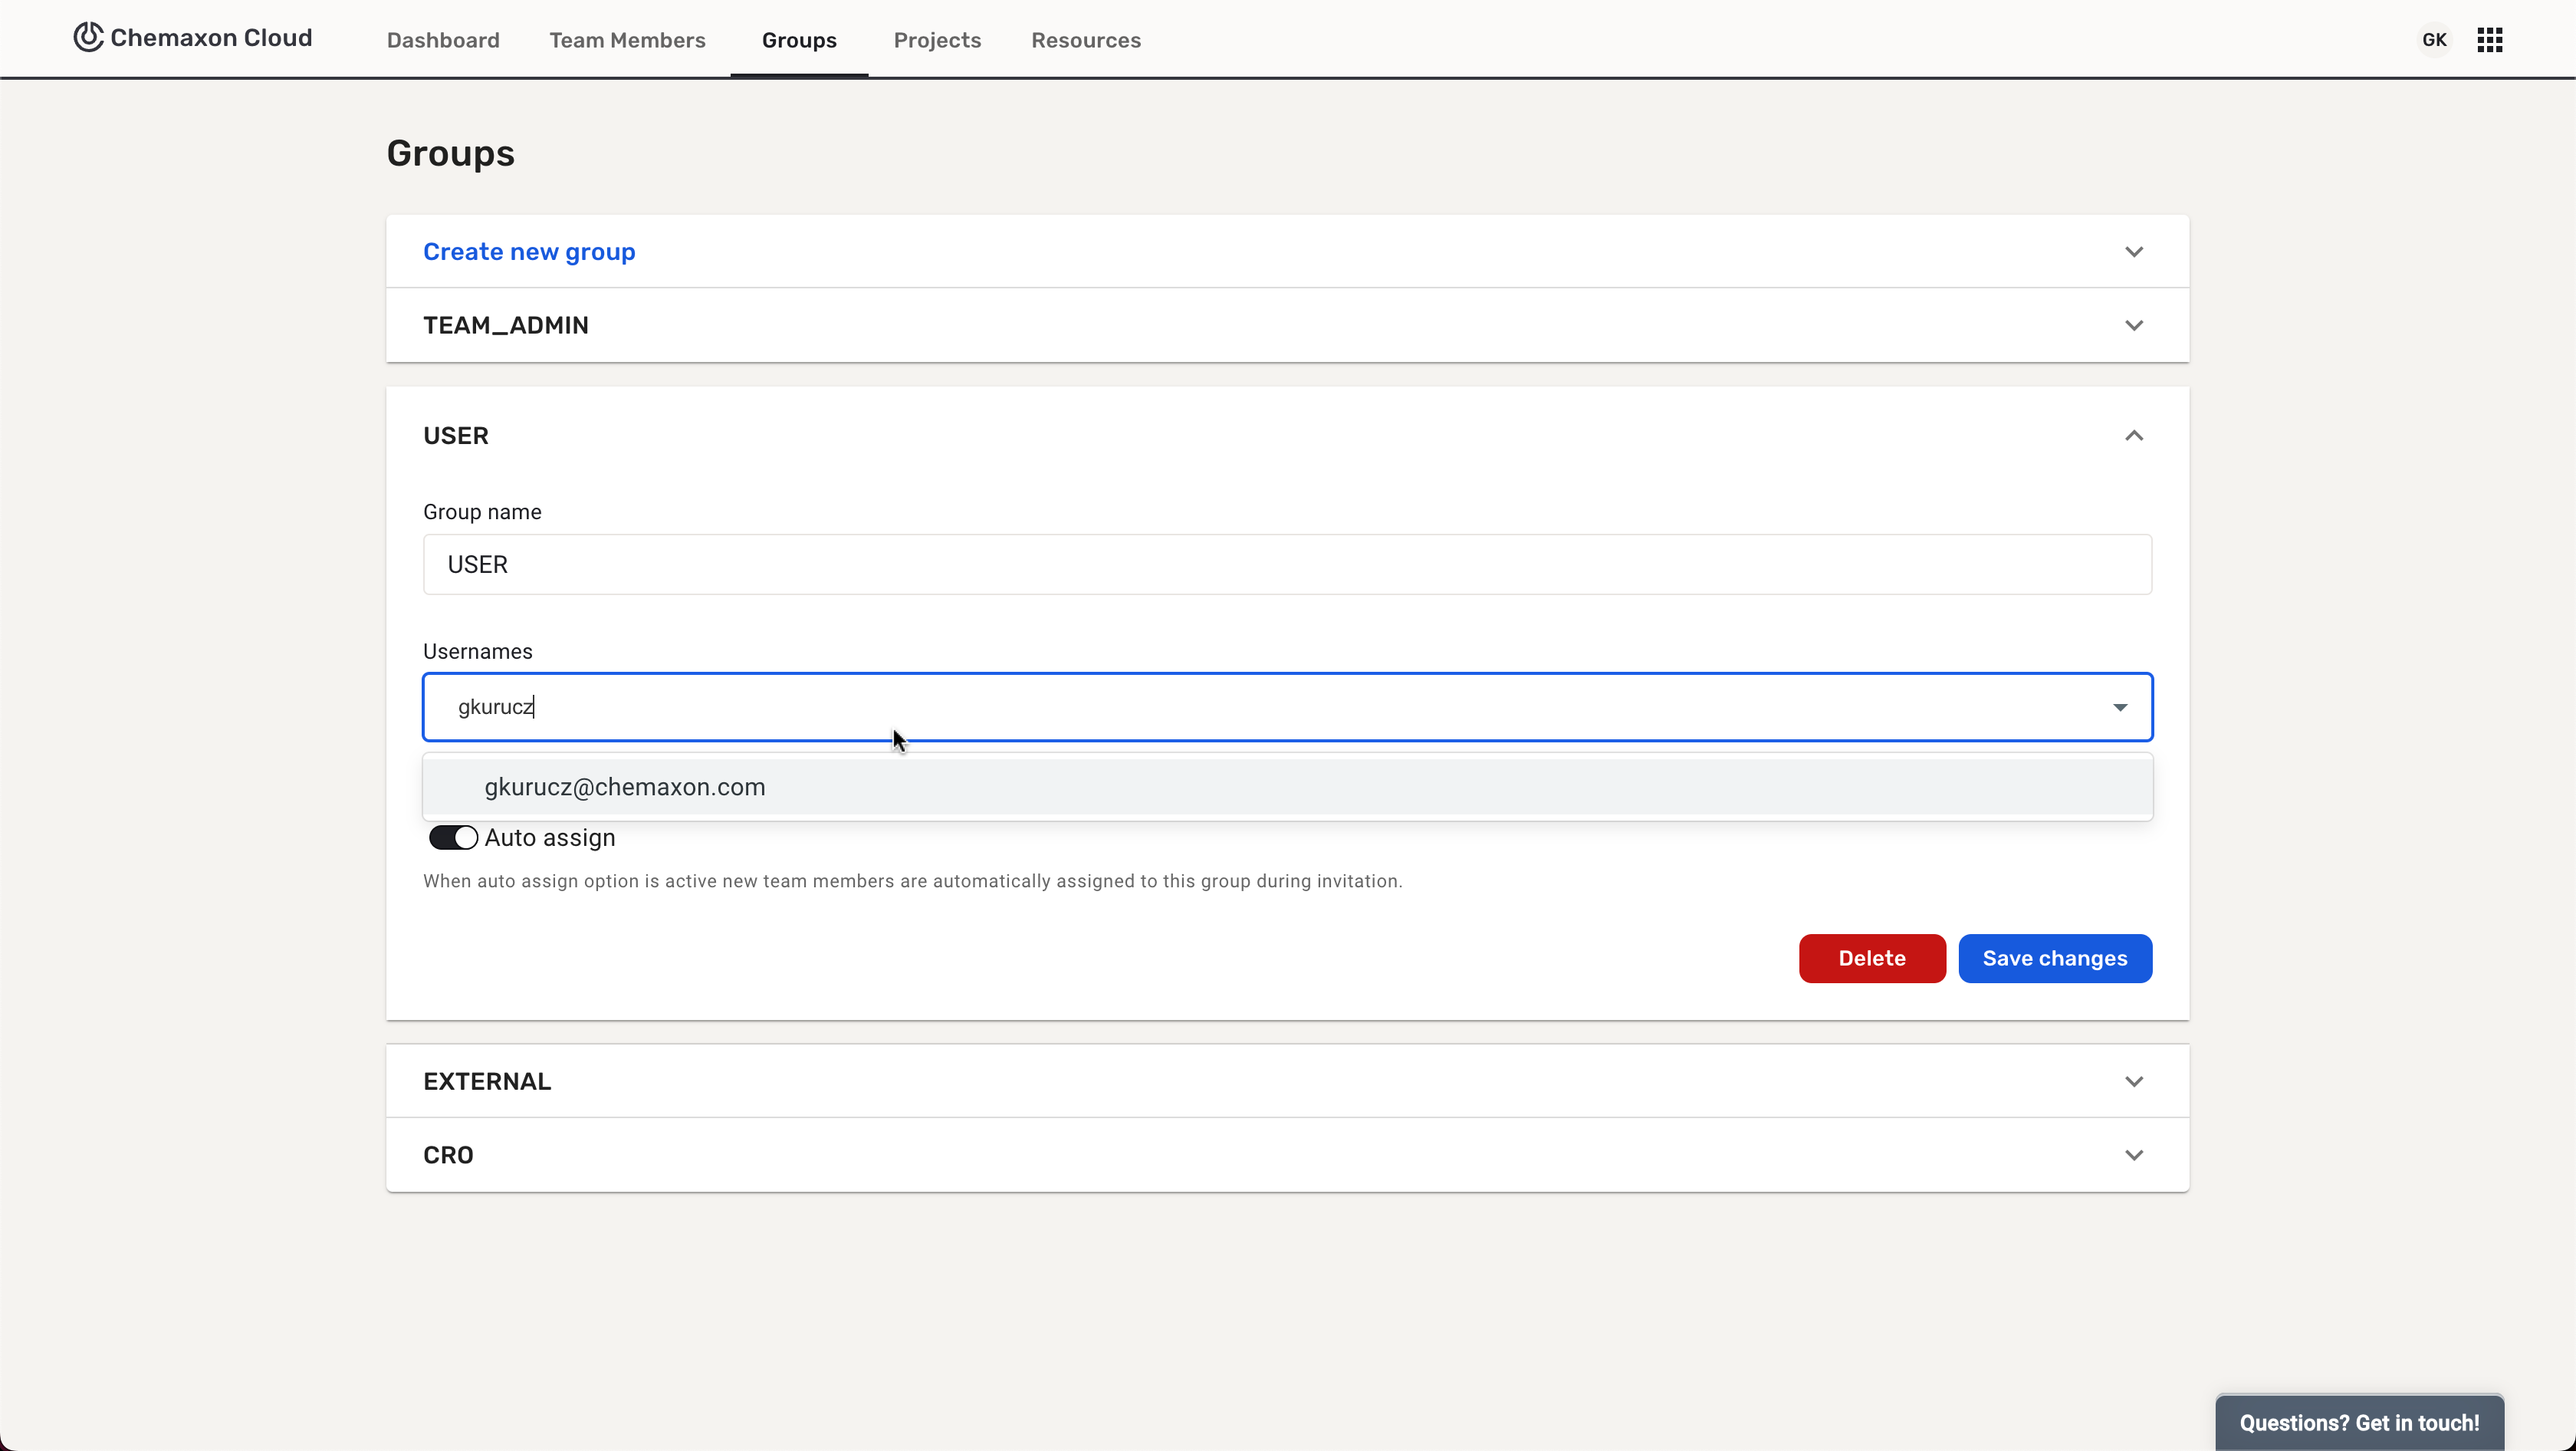Image resolution: width=2576 pixels, height=1451 pixels.
Task: Toggle the Auto assign switch
Action: coord(453,838)
